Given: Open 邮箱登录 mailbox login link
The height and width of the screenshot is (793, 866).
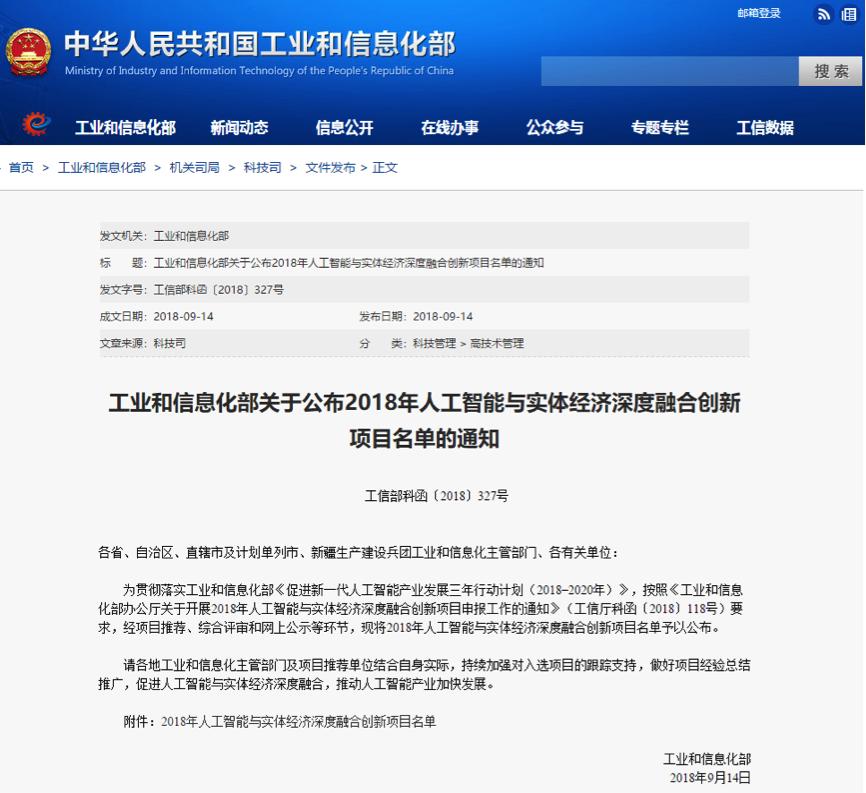Looking at the screenshot, I should pyautogui.click(x=759, y=13).
